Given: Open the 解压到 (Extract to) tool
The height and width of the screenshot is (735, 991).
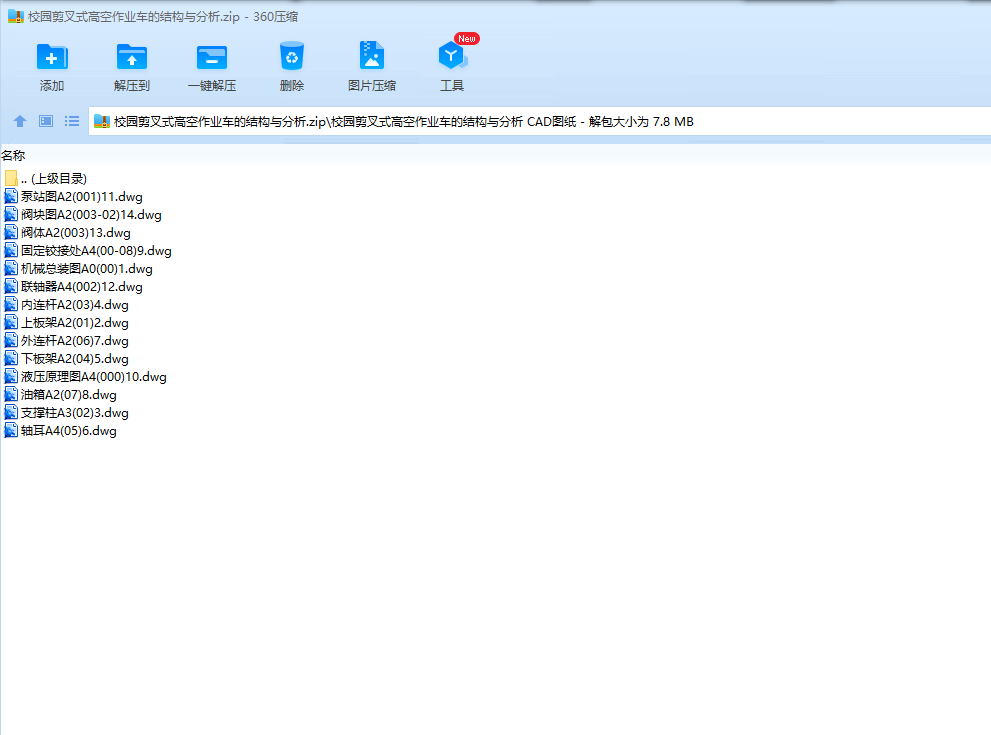Looking at the screenshot, I should pyautogui.click(x=131, y=57).
